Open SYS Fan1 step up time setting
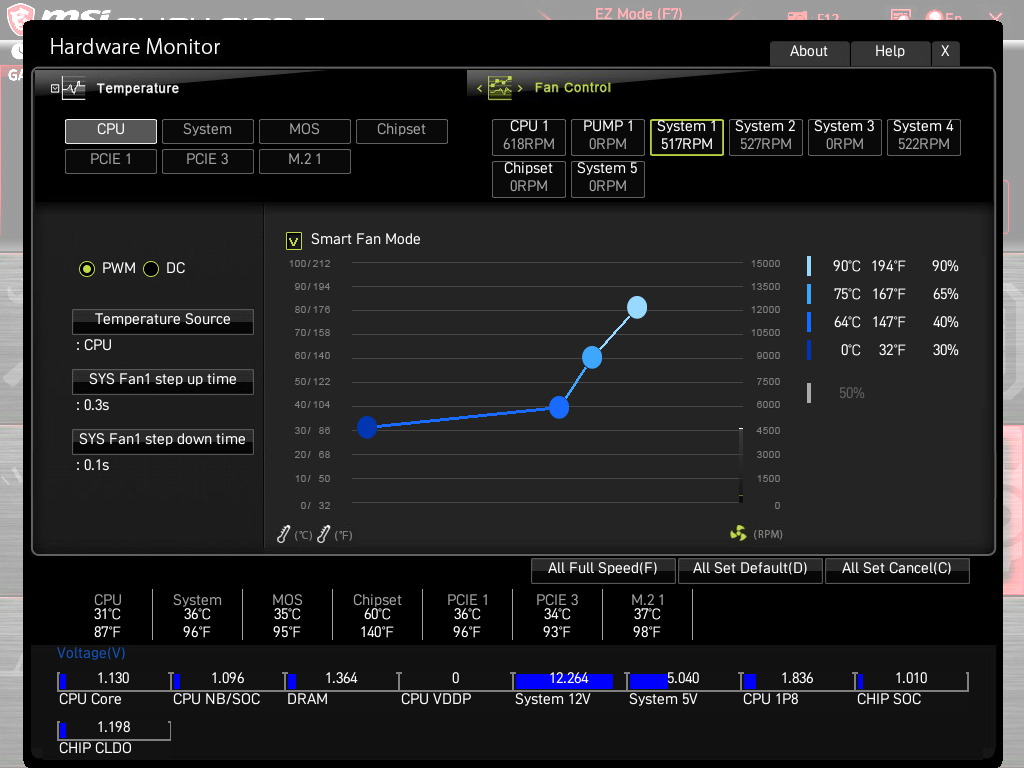Screen dimensions: 1024x768 pos(163,381)
